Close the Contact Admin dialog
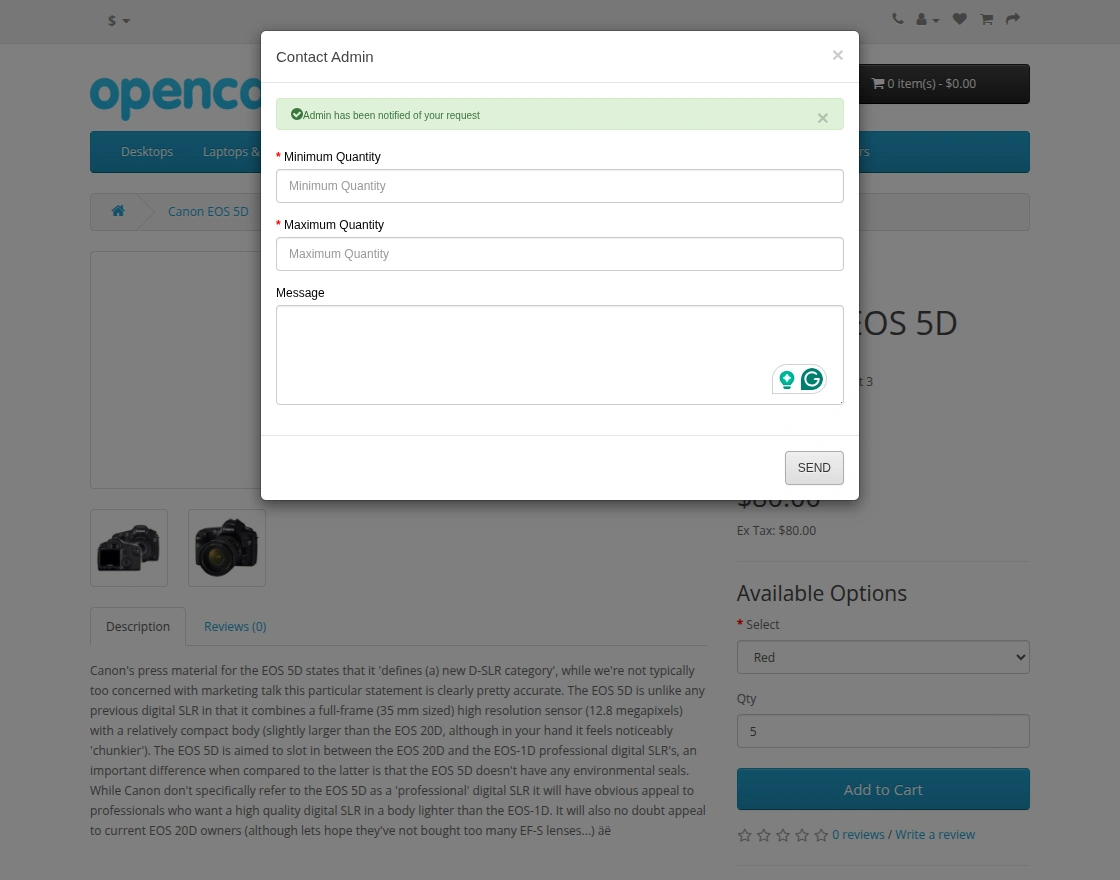Image resolution: width=1120 pixels, height=880 pixels. [838, 55]
